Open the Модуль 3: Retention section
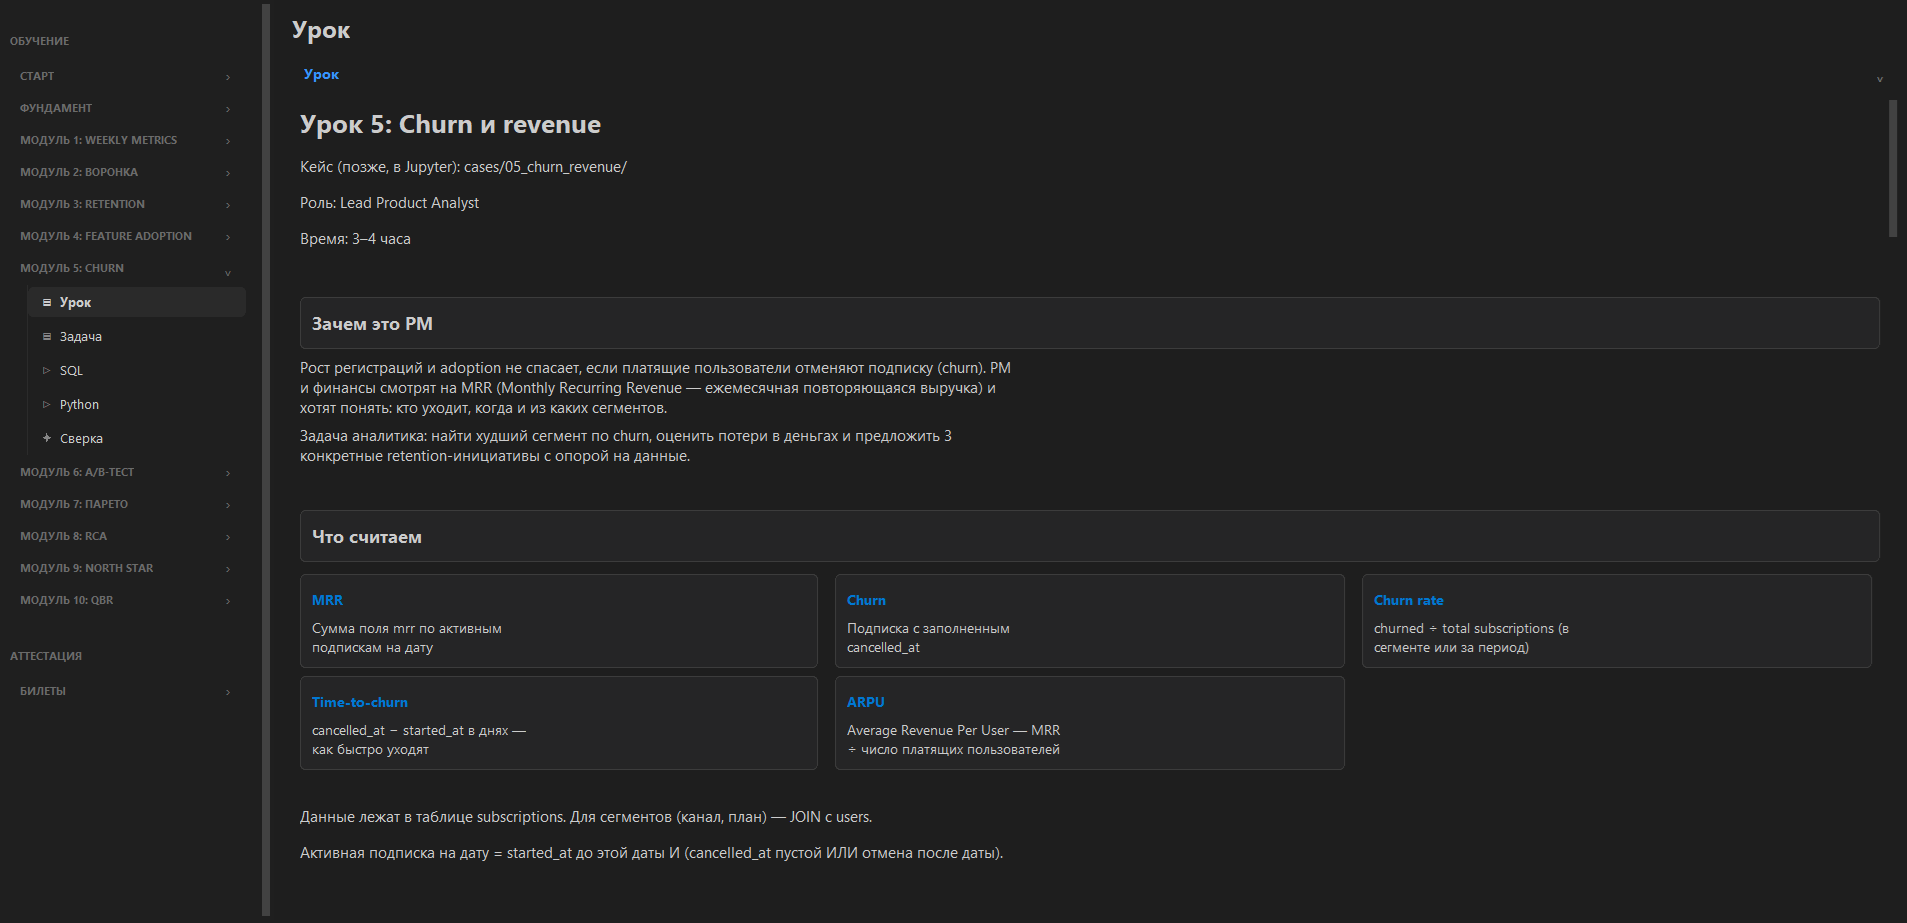The width and height of the screenshot is (1907, 923). coord(125,204)
